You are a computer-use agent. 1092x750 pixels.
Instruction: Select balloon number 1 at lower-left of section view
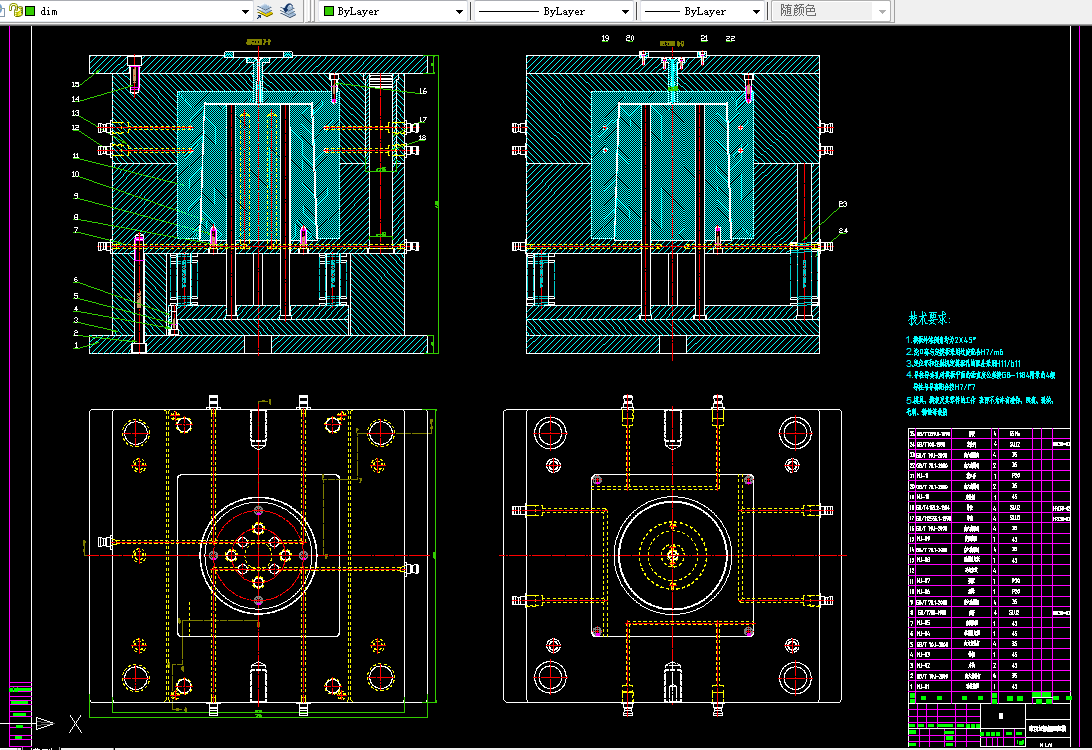(x=76, y=345)
